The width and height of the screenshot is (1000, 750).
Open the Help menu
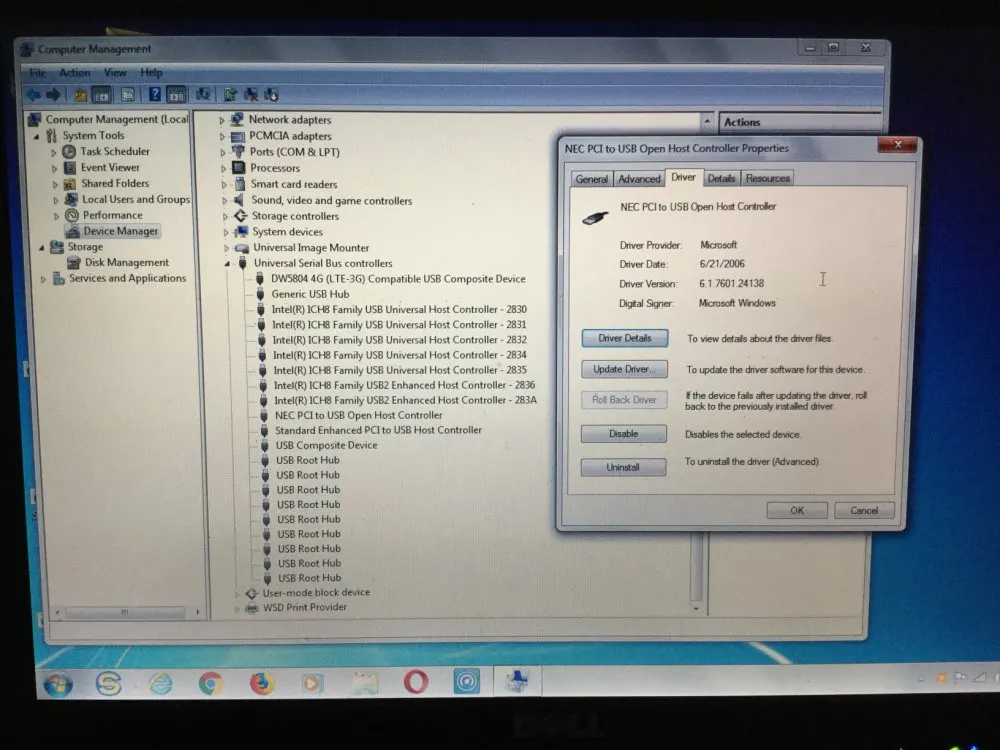(151, 73)
